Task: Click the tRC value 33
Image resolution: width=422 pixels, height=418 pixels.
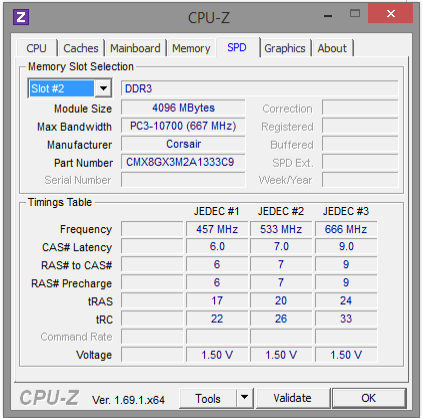Action: point(346,319)
